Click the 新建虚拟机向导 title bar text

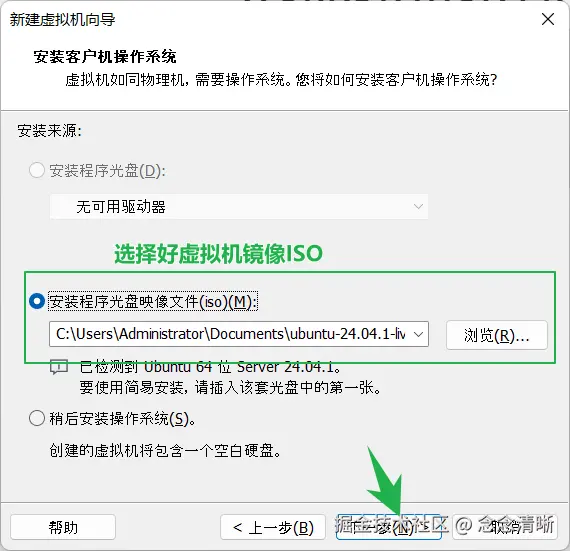pos(62,19)
